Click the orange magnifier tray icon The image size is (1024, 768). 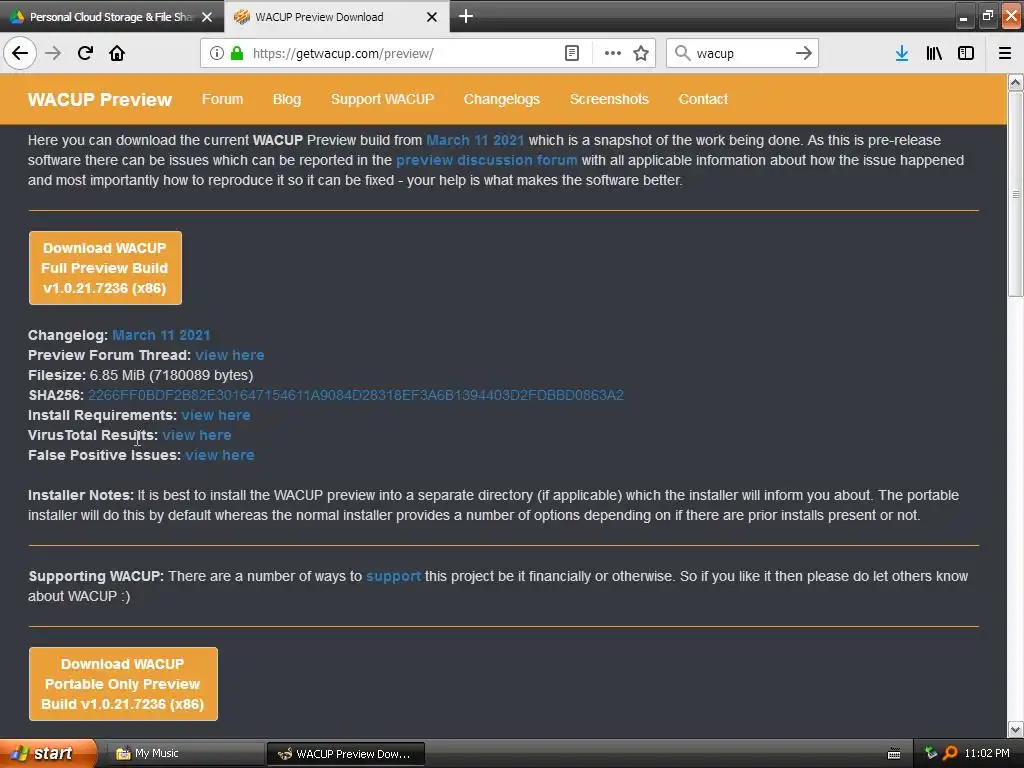pos(950,753)
